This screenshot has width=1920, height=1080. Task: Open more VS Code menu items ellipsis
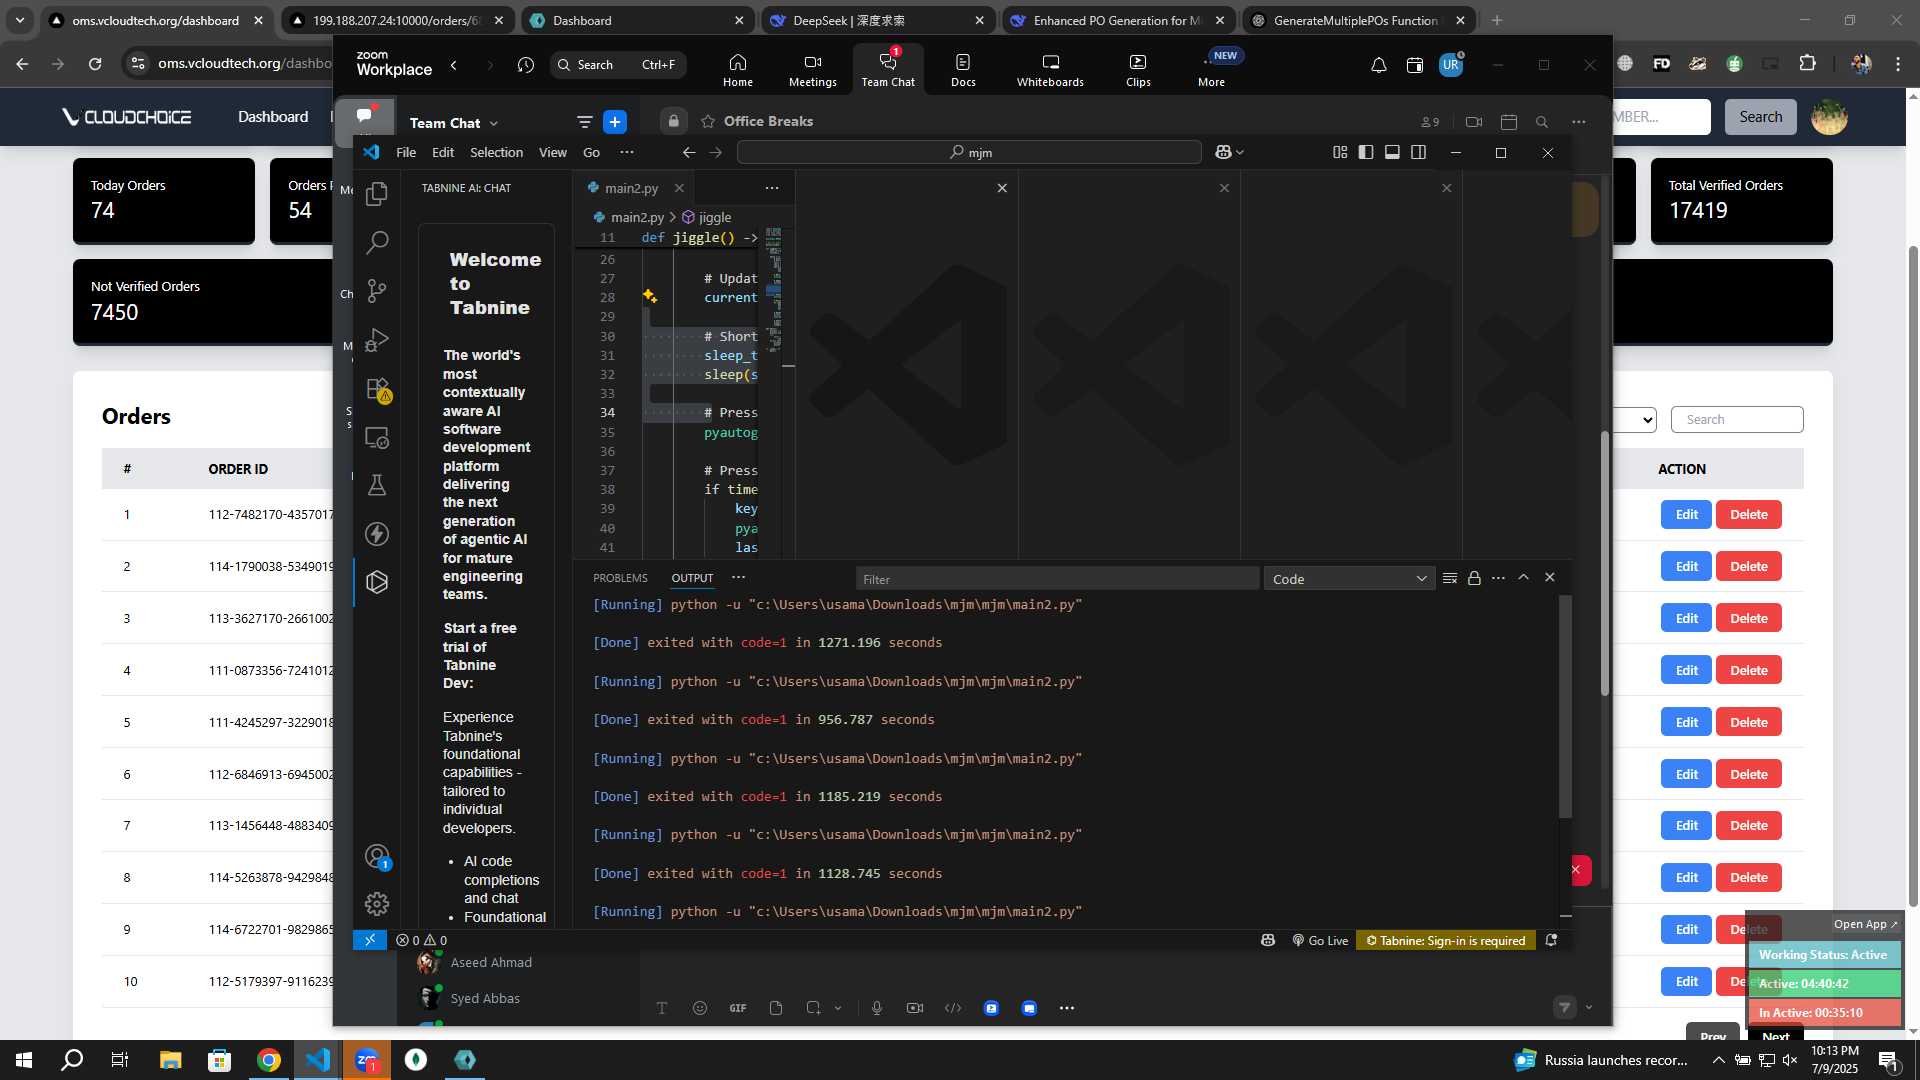[627, 152]
